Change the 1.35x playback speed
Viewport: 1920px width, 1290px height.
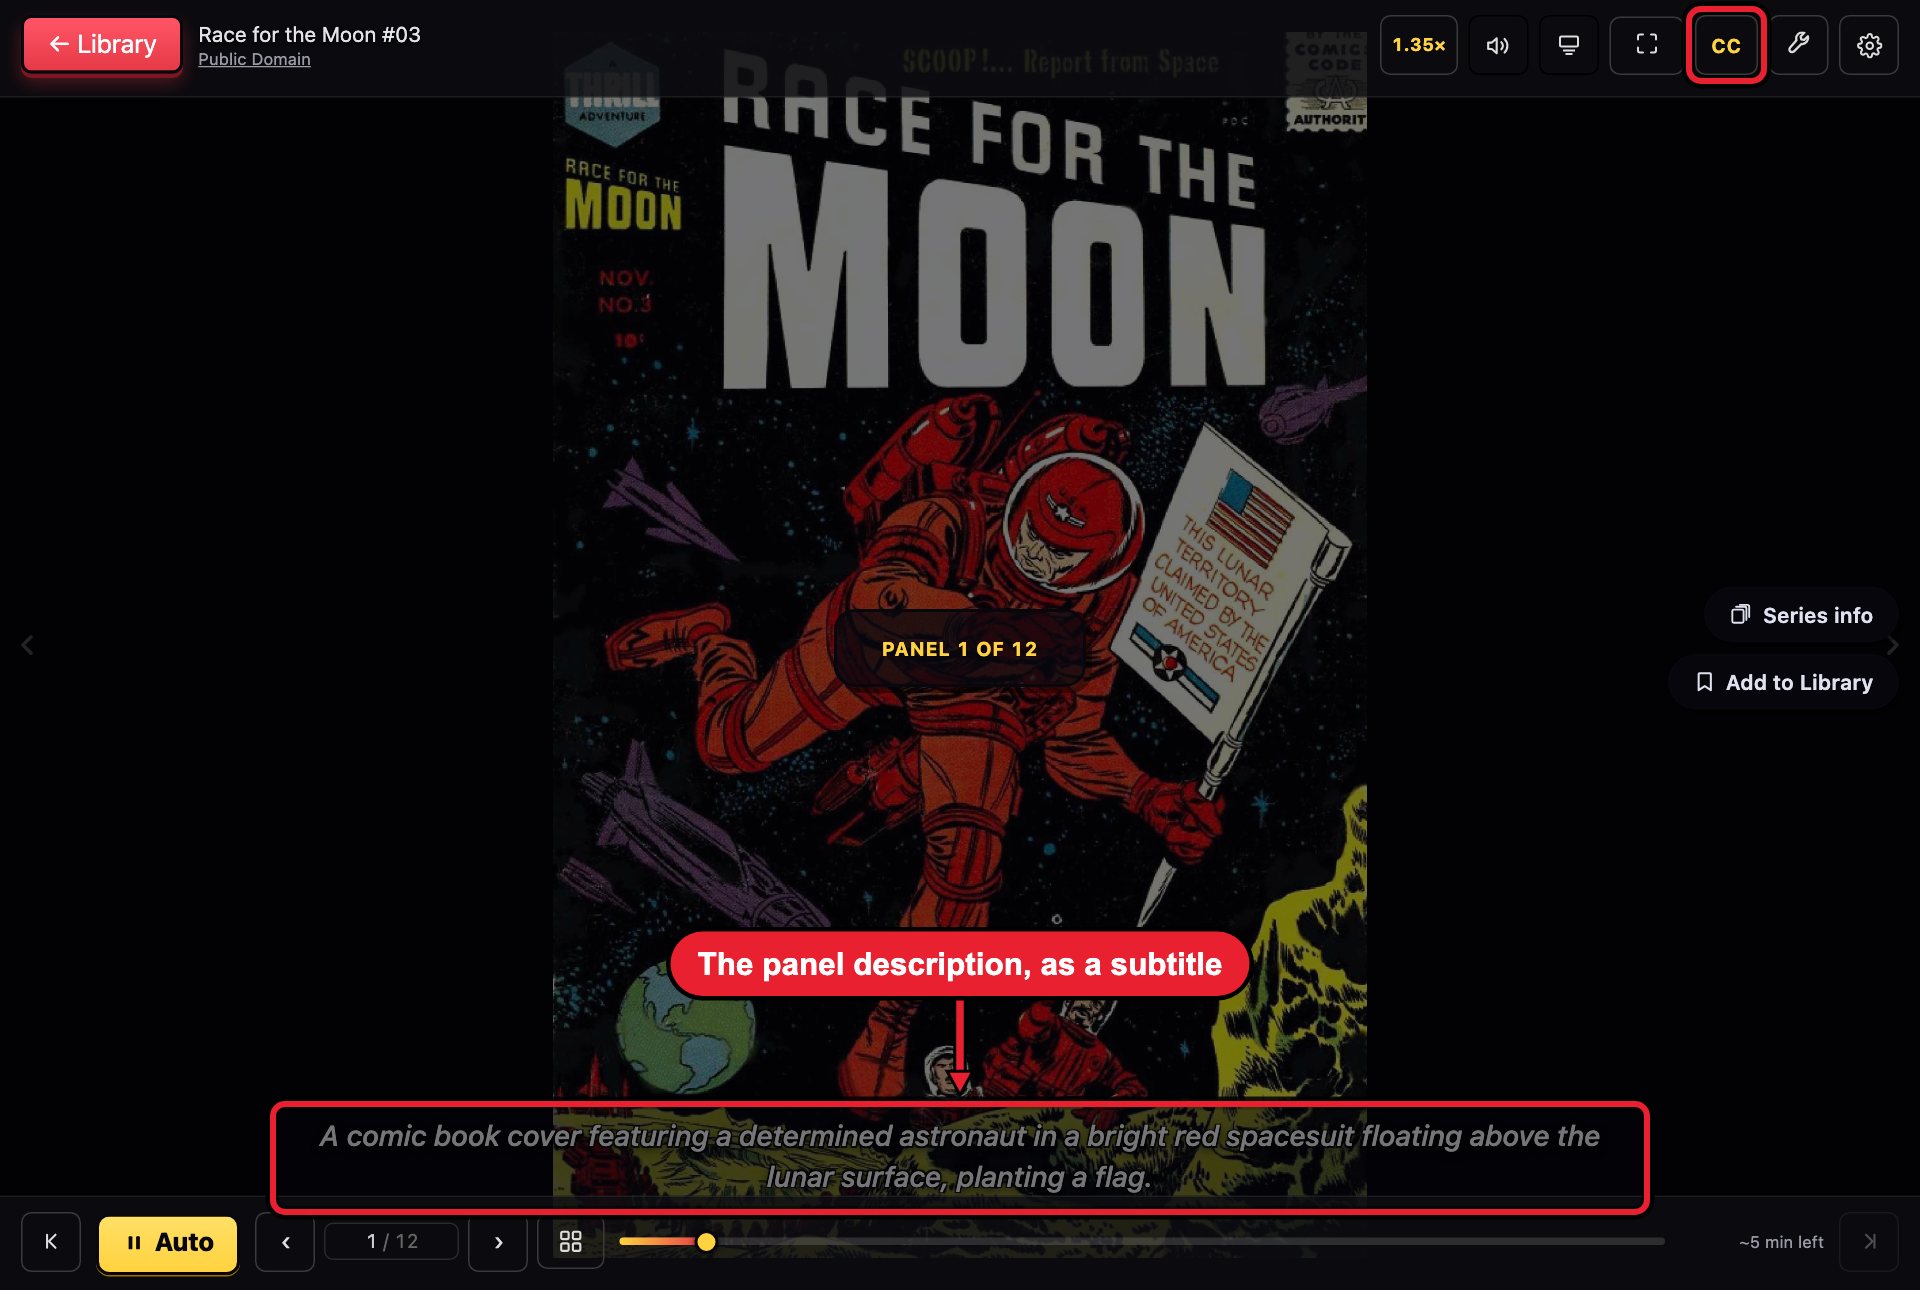(x=1418, y=45)
